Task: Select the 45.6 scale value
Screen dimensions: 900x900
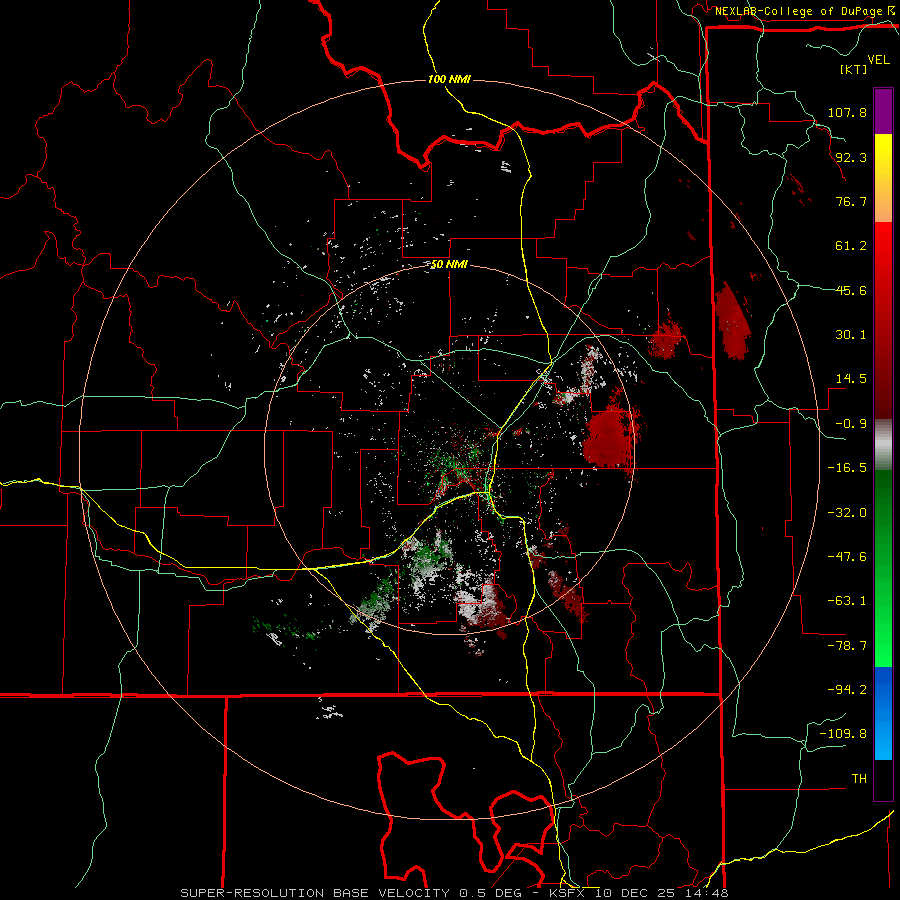Action: (851, 290)
